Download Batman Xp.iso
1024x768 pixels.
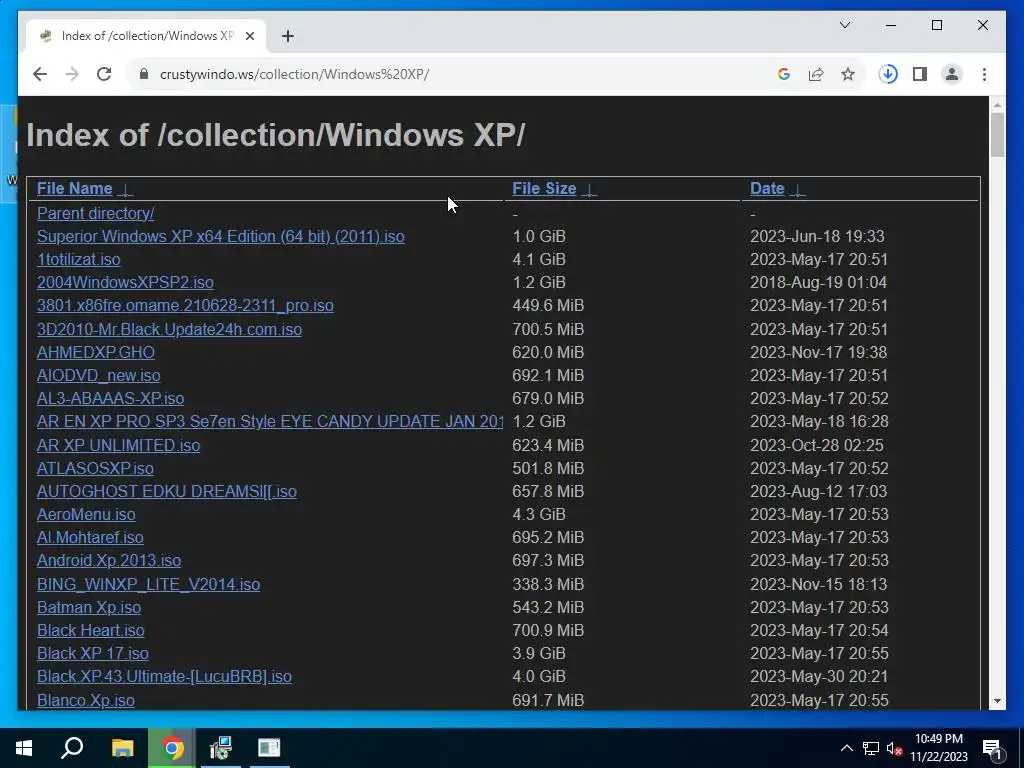(89, 607)
